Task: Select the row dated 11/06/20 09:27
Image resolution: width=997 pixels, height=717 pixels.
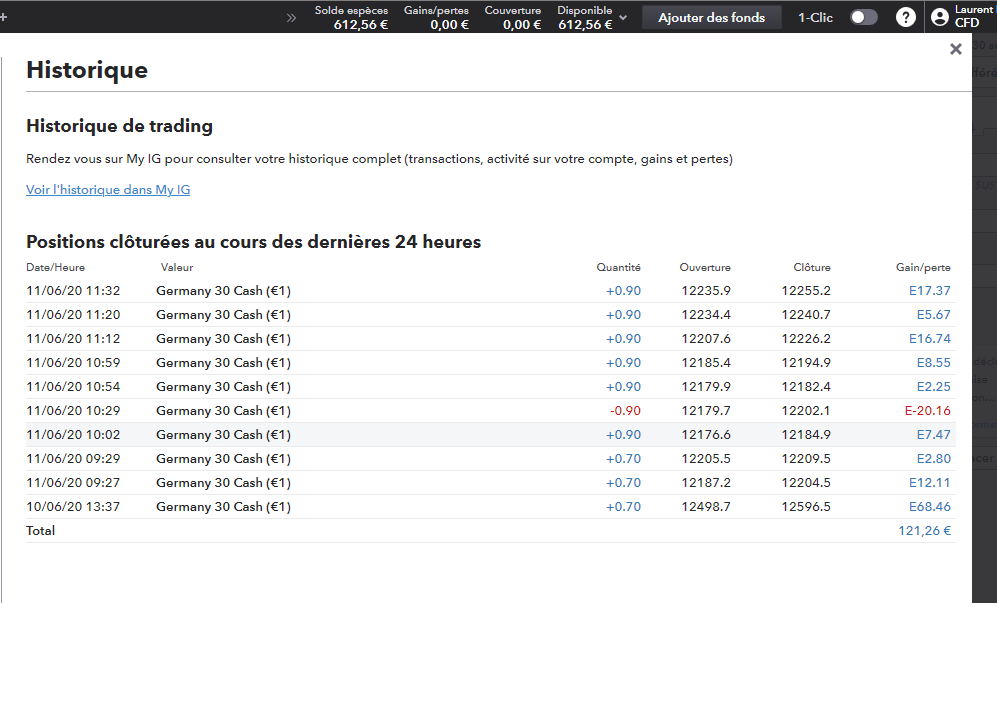Action: click(491, 482)
